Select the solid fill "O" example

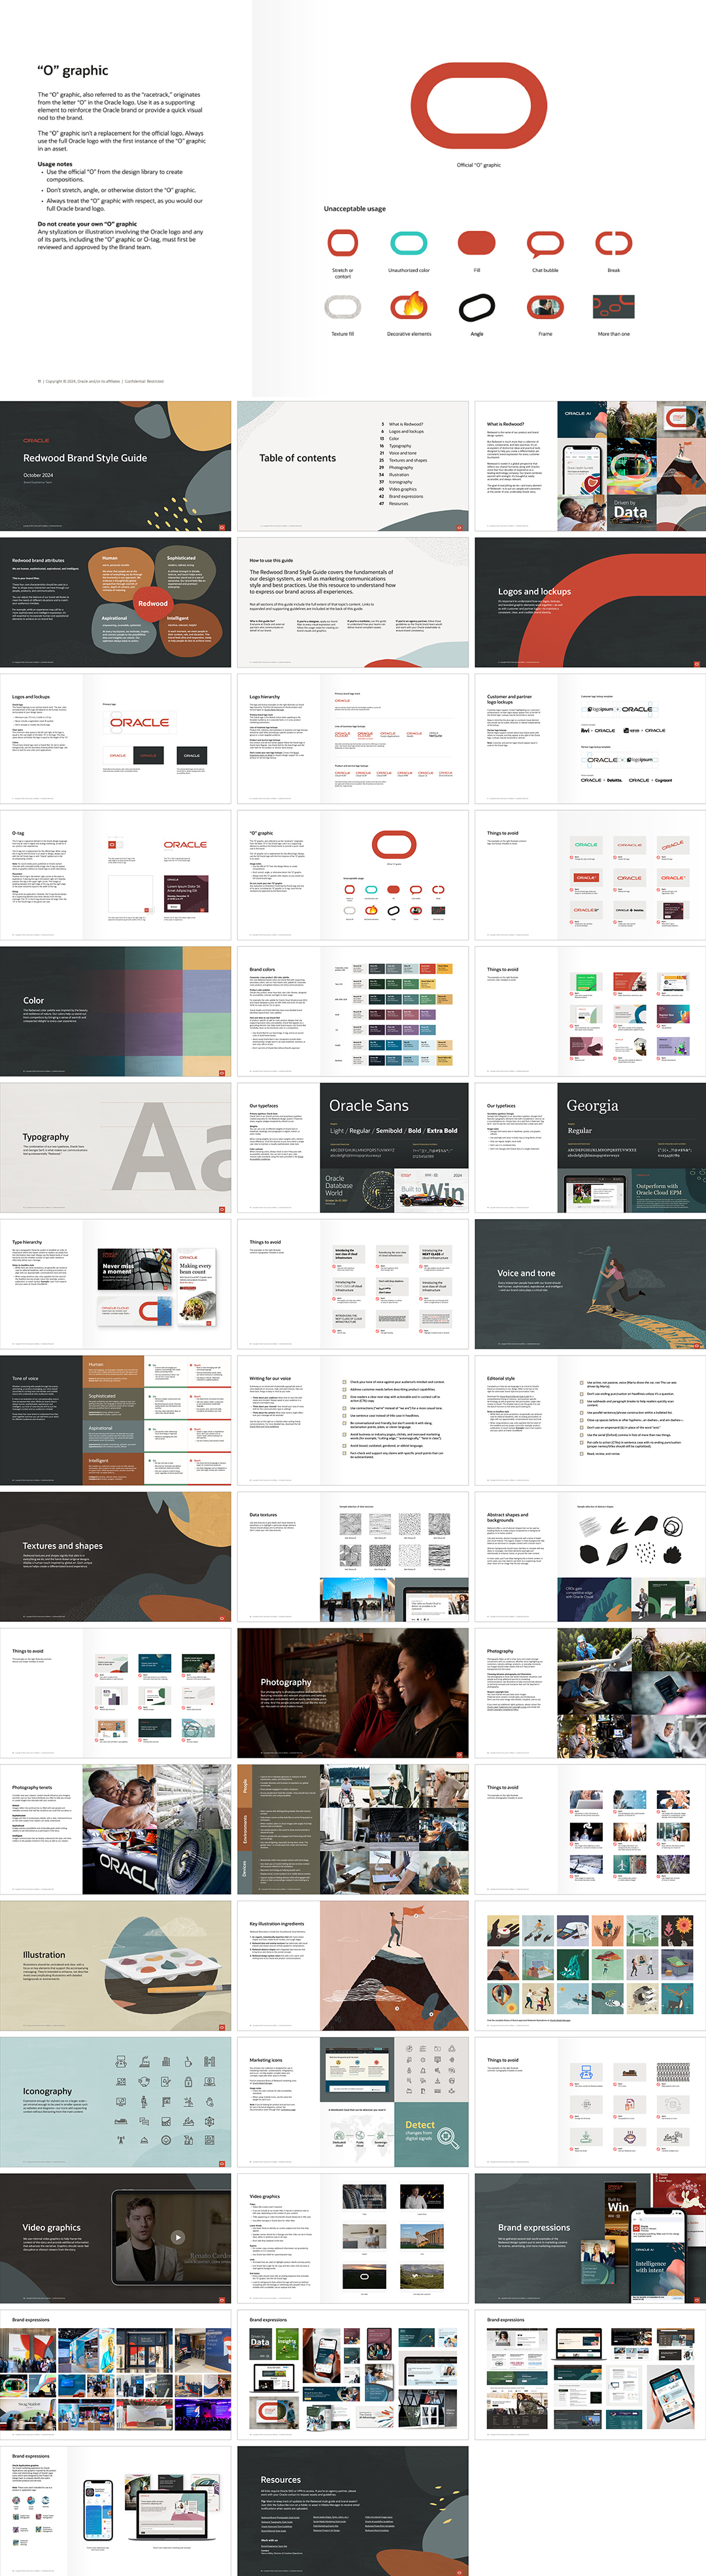click(476, 243)
